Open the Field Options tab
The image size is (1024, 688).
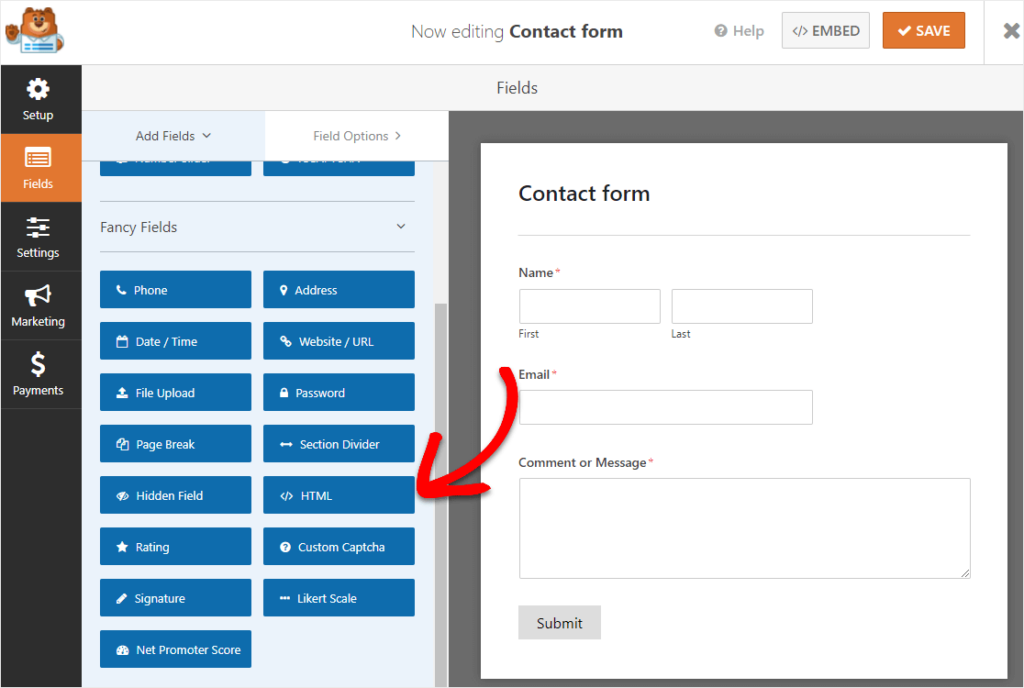point(355,135)
